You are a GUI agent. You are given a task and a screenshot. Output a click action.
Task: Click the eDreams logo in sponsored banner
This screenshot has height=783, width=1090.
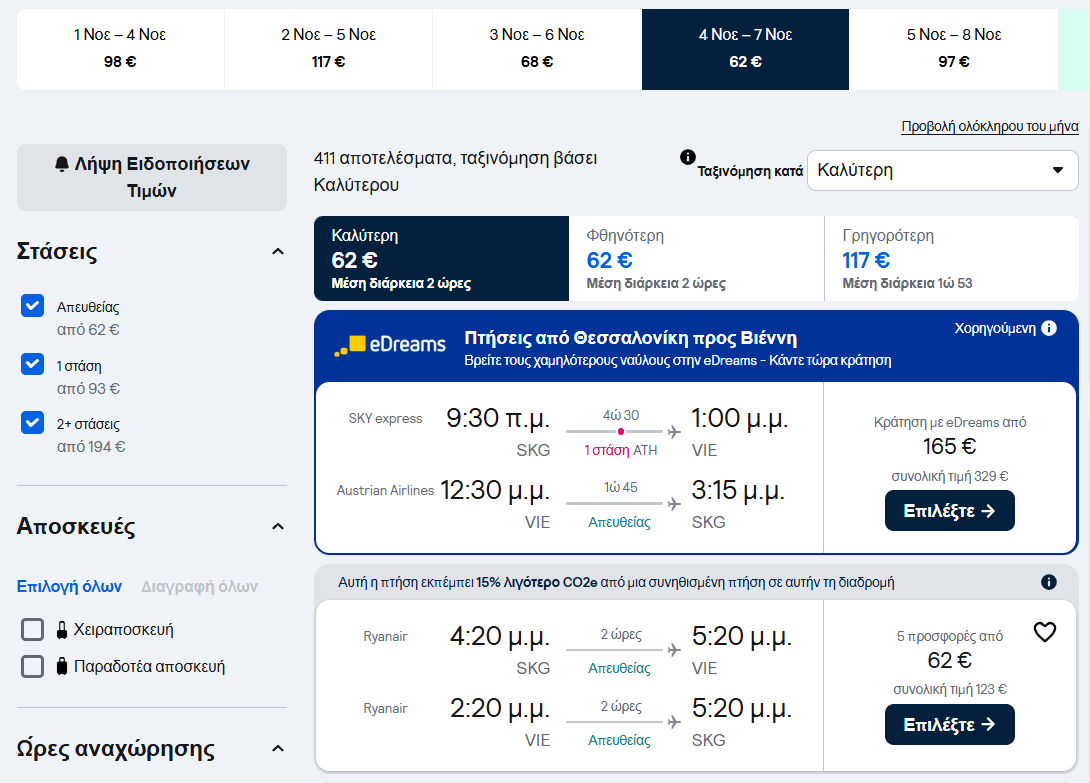coord(390,345)
